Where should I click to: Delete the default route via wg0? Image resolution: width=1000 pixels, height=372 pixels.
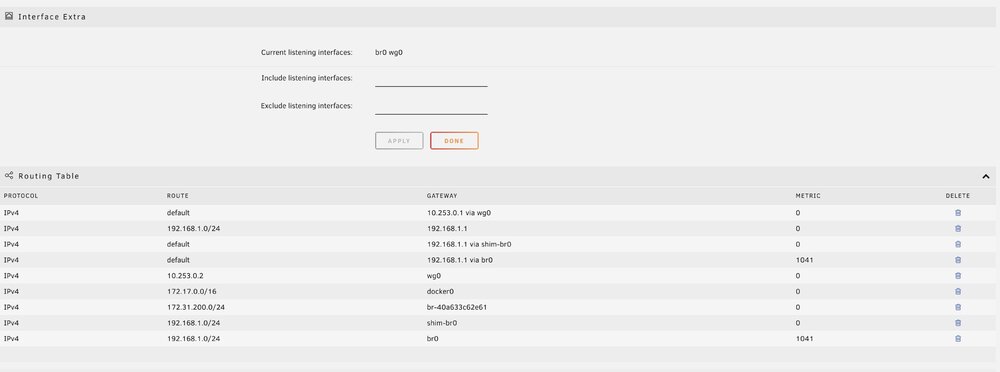(958, 213)
